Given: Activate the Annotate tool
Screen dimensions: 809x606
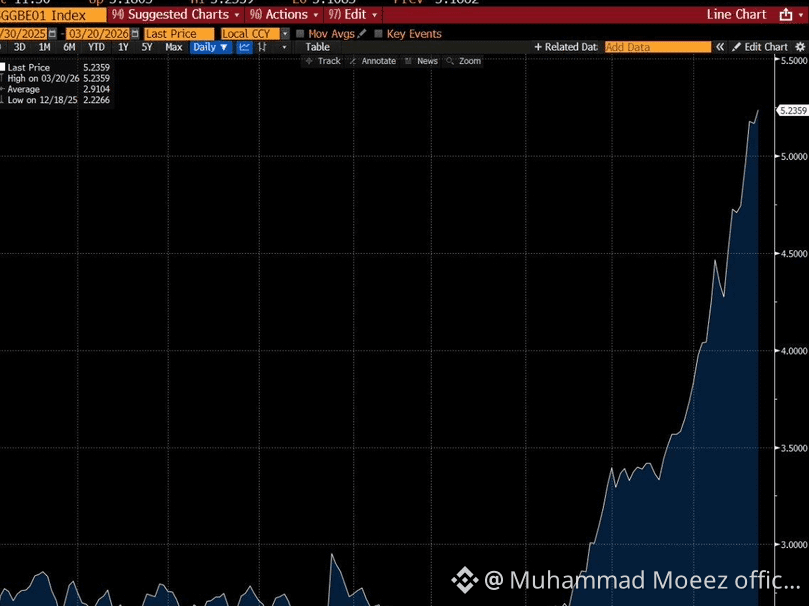Looking at the screenshot, I should point(373,61).
